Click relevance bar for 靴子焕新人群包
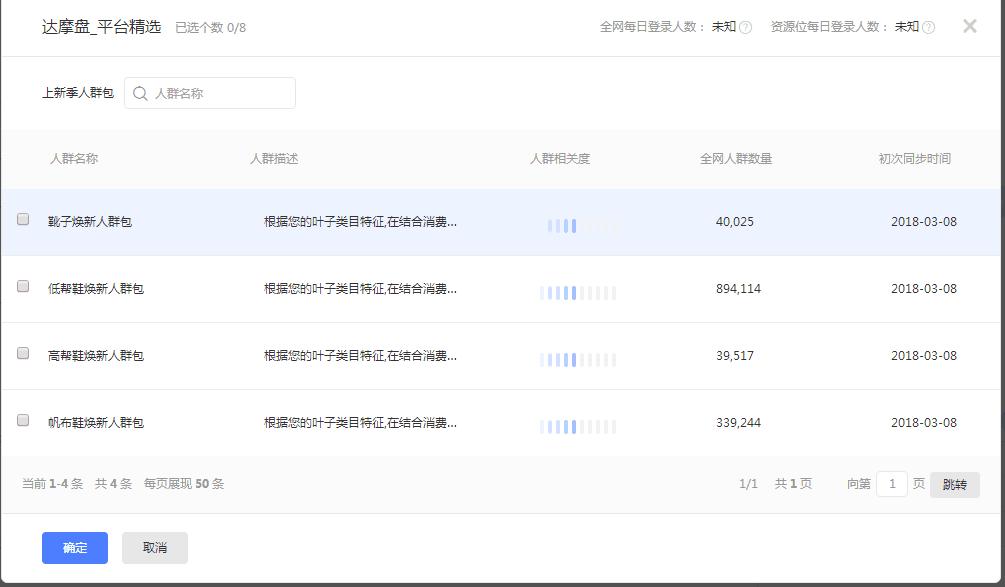Image resolution: width=1005 pixels, height=587 pixels. 578,226
